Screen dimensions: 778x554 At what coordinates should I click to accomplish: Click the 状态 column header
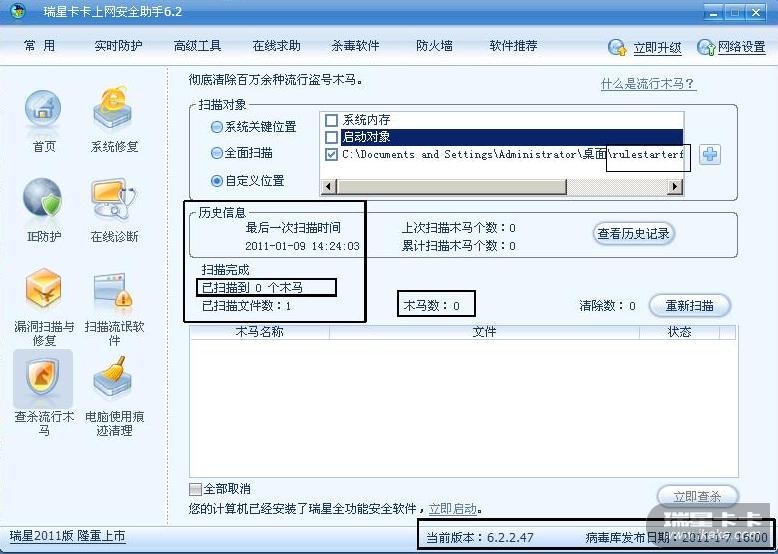(x=679, y=332)
